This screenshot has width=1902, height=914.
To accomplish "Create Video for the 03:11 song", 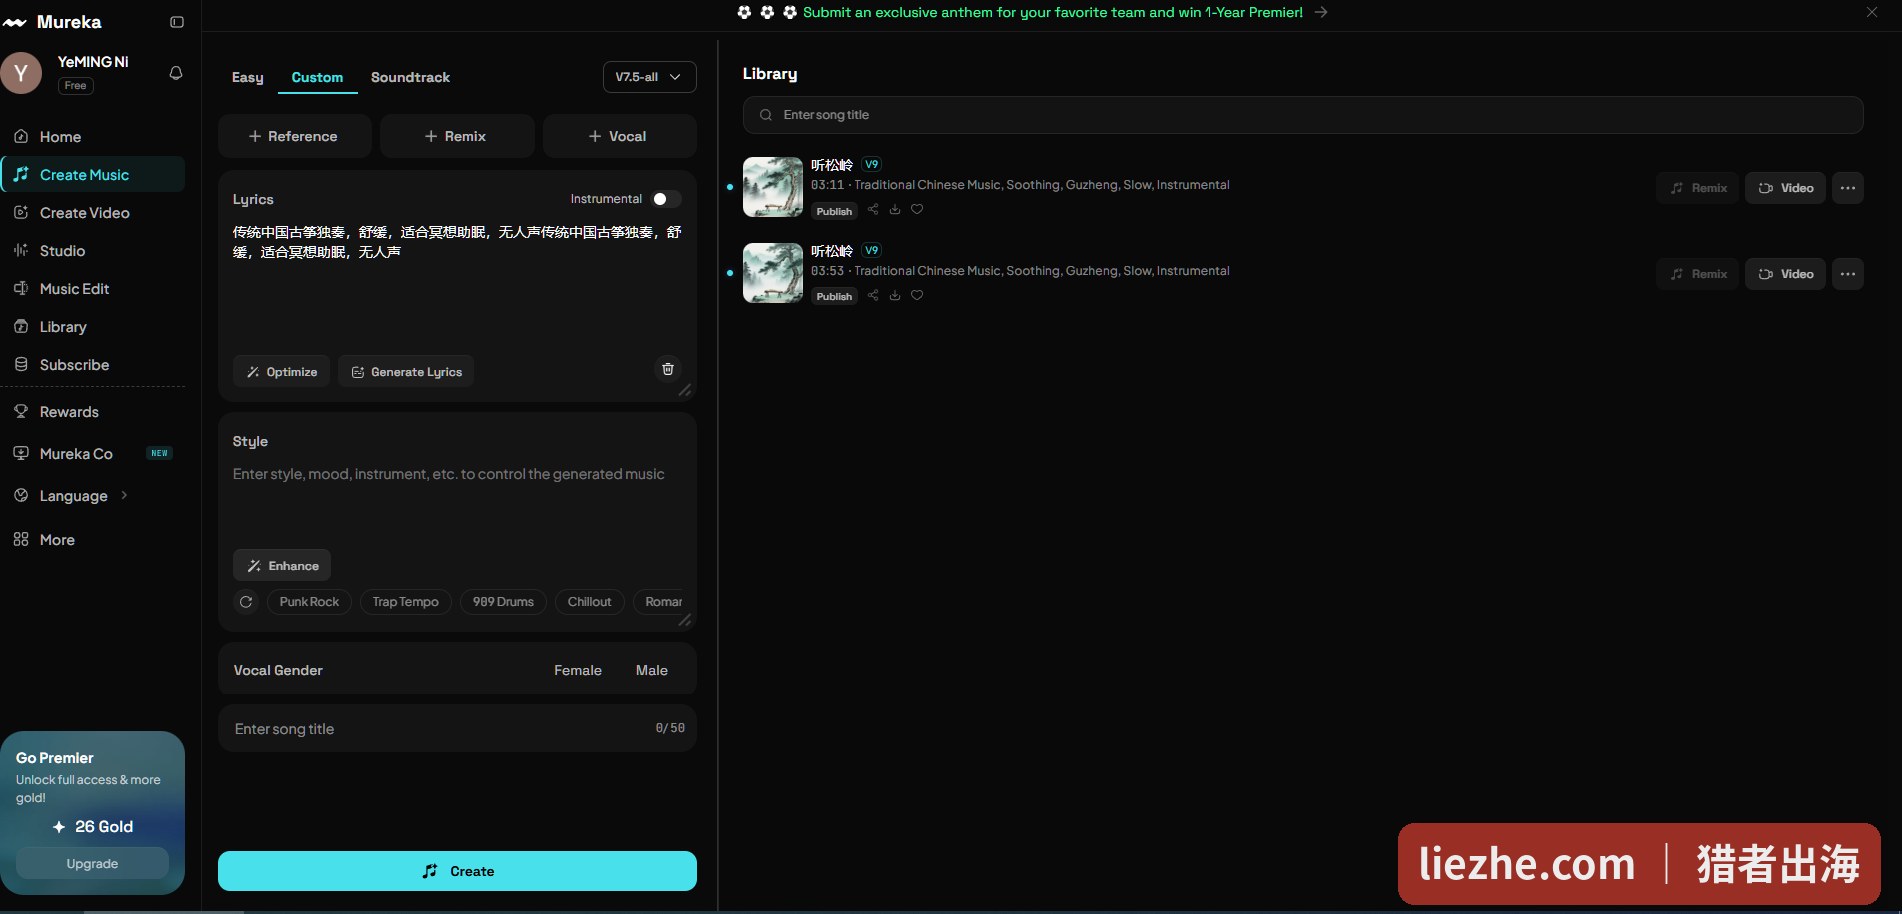I will tap(1786, 188).
